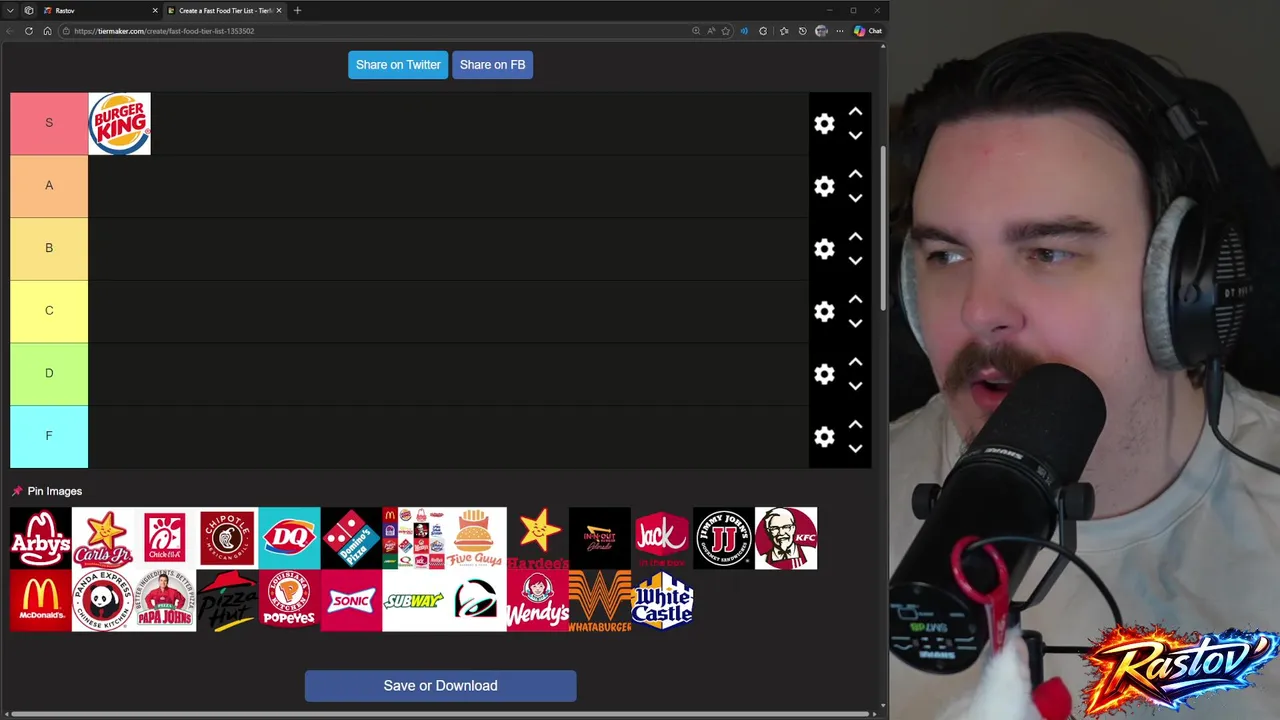Viewport: 1280px width, 720px height.
Task: Reload the page in browser toolbar
Action: (x=28, y=31)
